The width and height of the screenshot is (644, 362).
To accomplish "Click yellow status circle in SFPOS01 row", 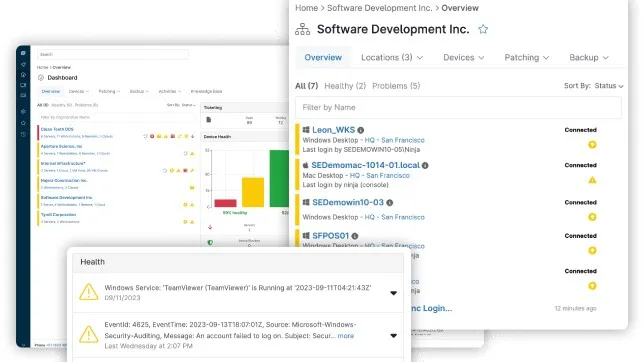I will pyautogui.click(x=592, y=251).
